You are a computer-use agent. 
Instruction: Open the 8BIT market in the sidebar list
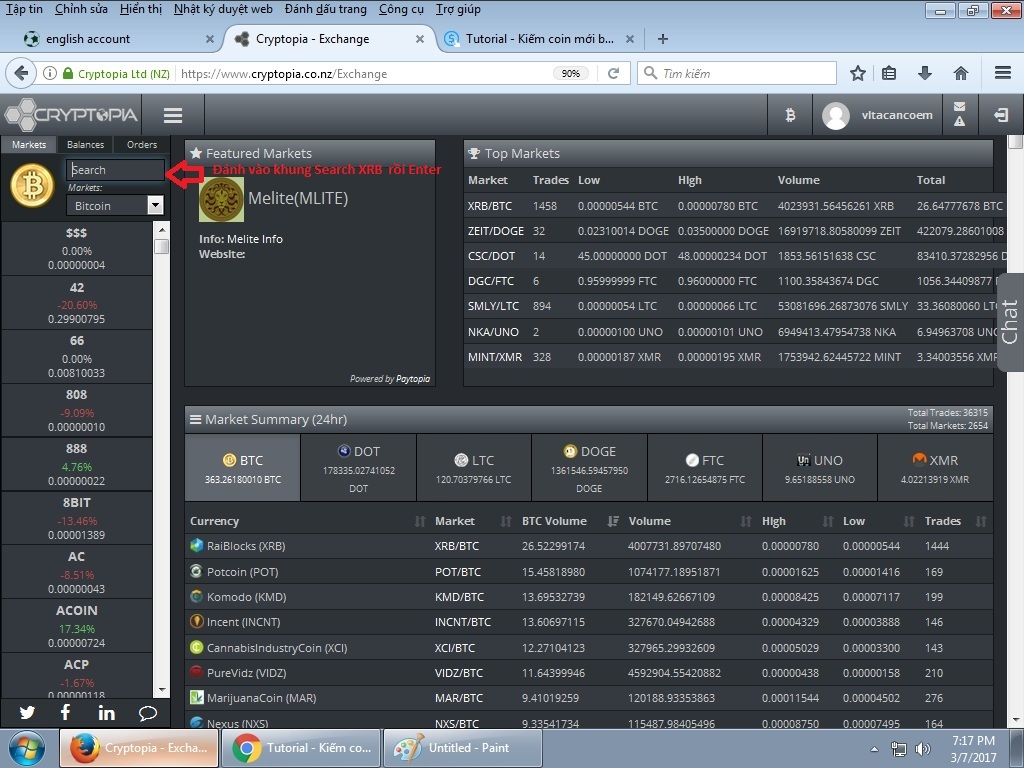pyautogui.click(x=76, y=518)
